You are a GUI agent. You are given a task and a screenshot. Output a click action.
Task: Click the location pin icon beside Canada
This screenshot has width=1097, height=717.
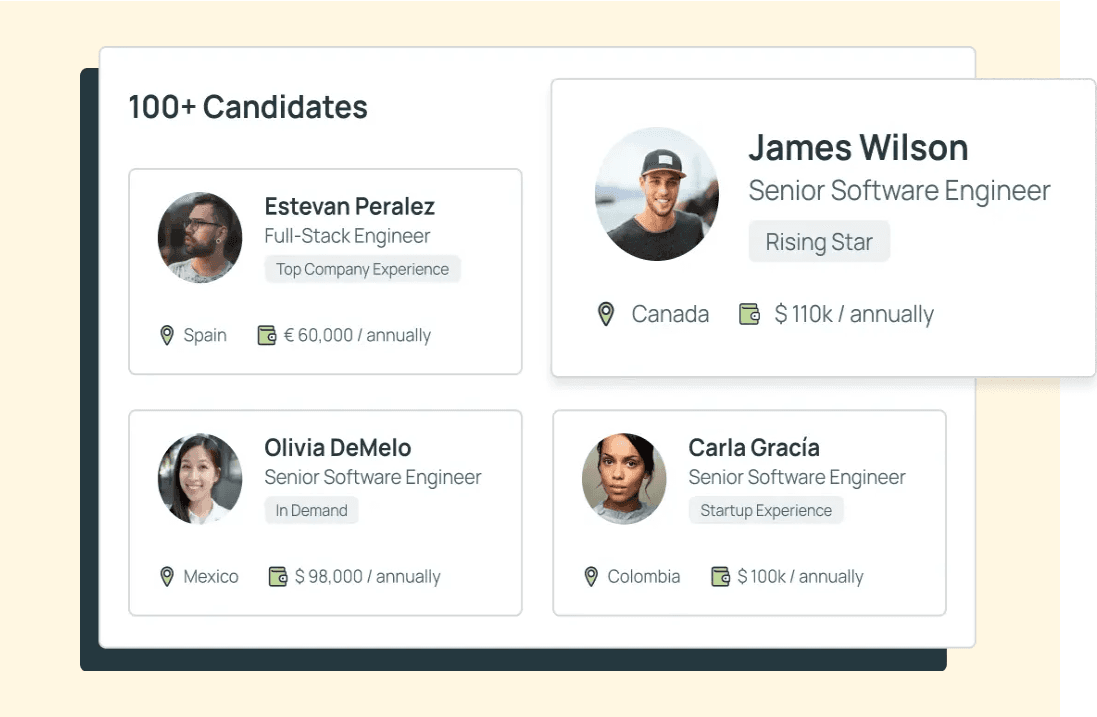pos(605,314)
